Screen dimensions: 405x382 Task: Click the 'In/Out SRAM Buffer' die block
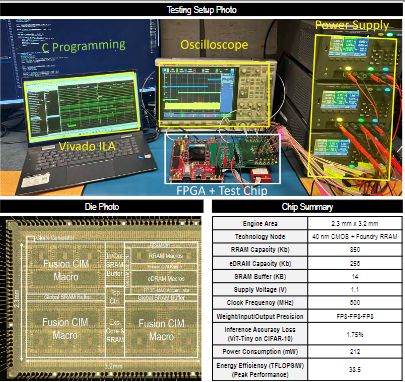point(115,265)
